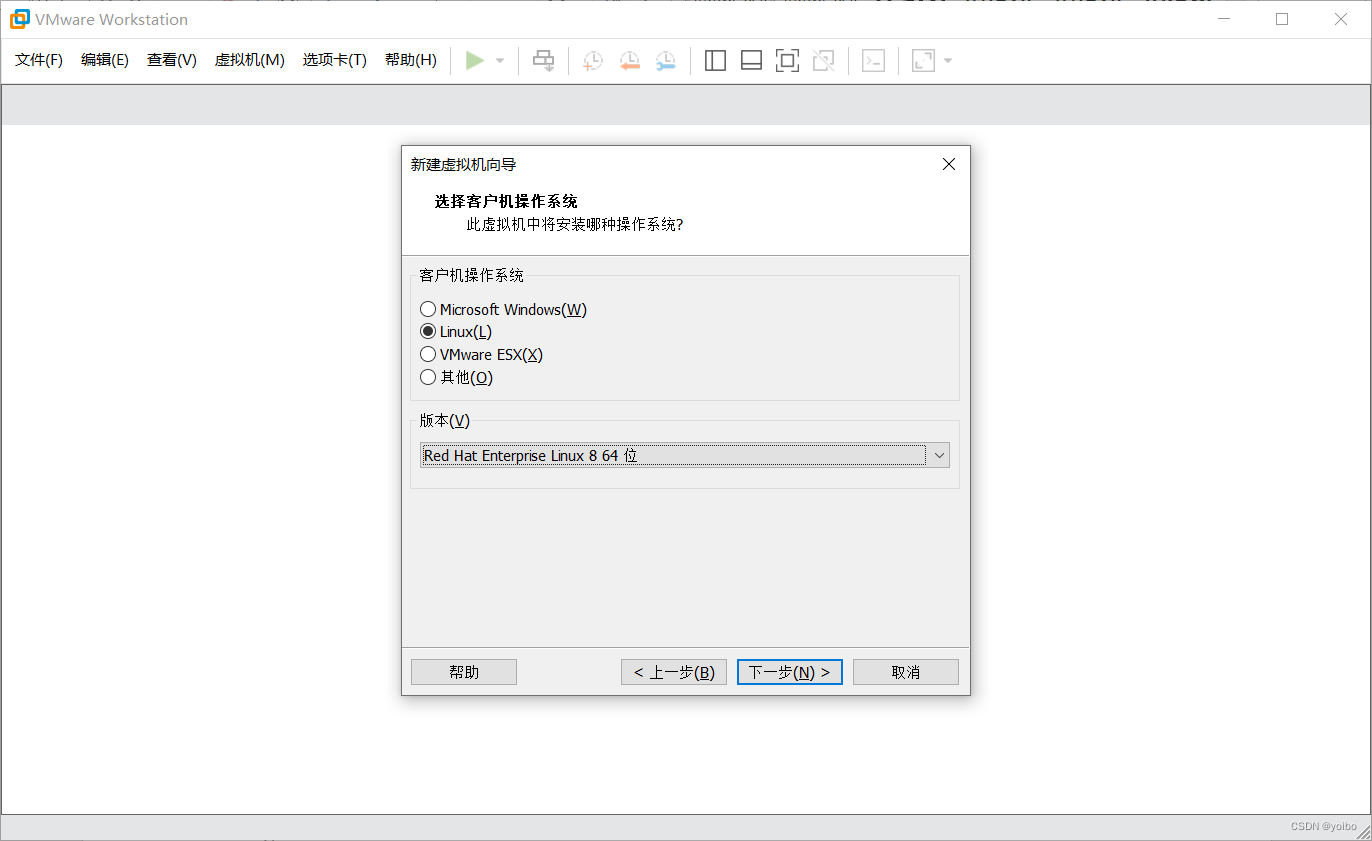The width and height of the screenshot is (1372, 841).
Task: Open the 选项卡(T) menu
Action: 335,60
